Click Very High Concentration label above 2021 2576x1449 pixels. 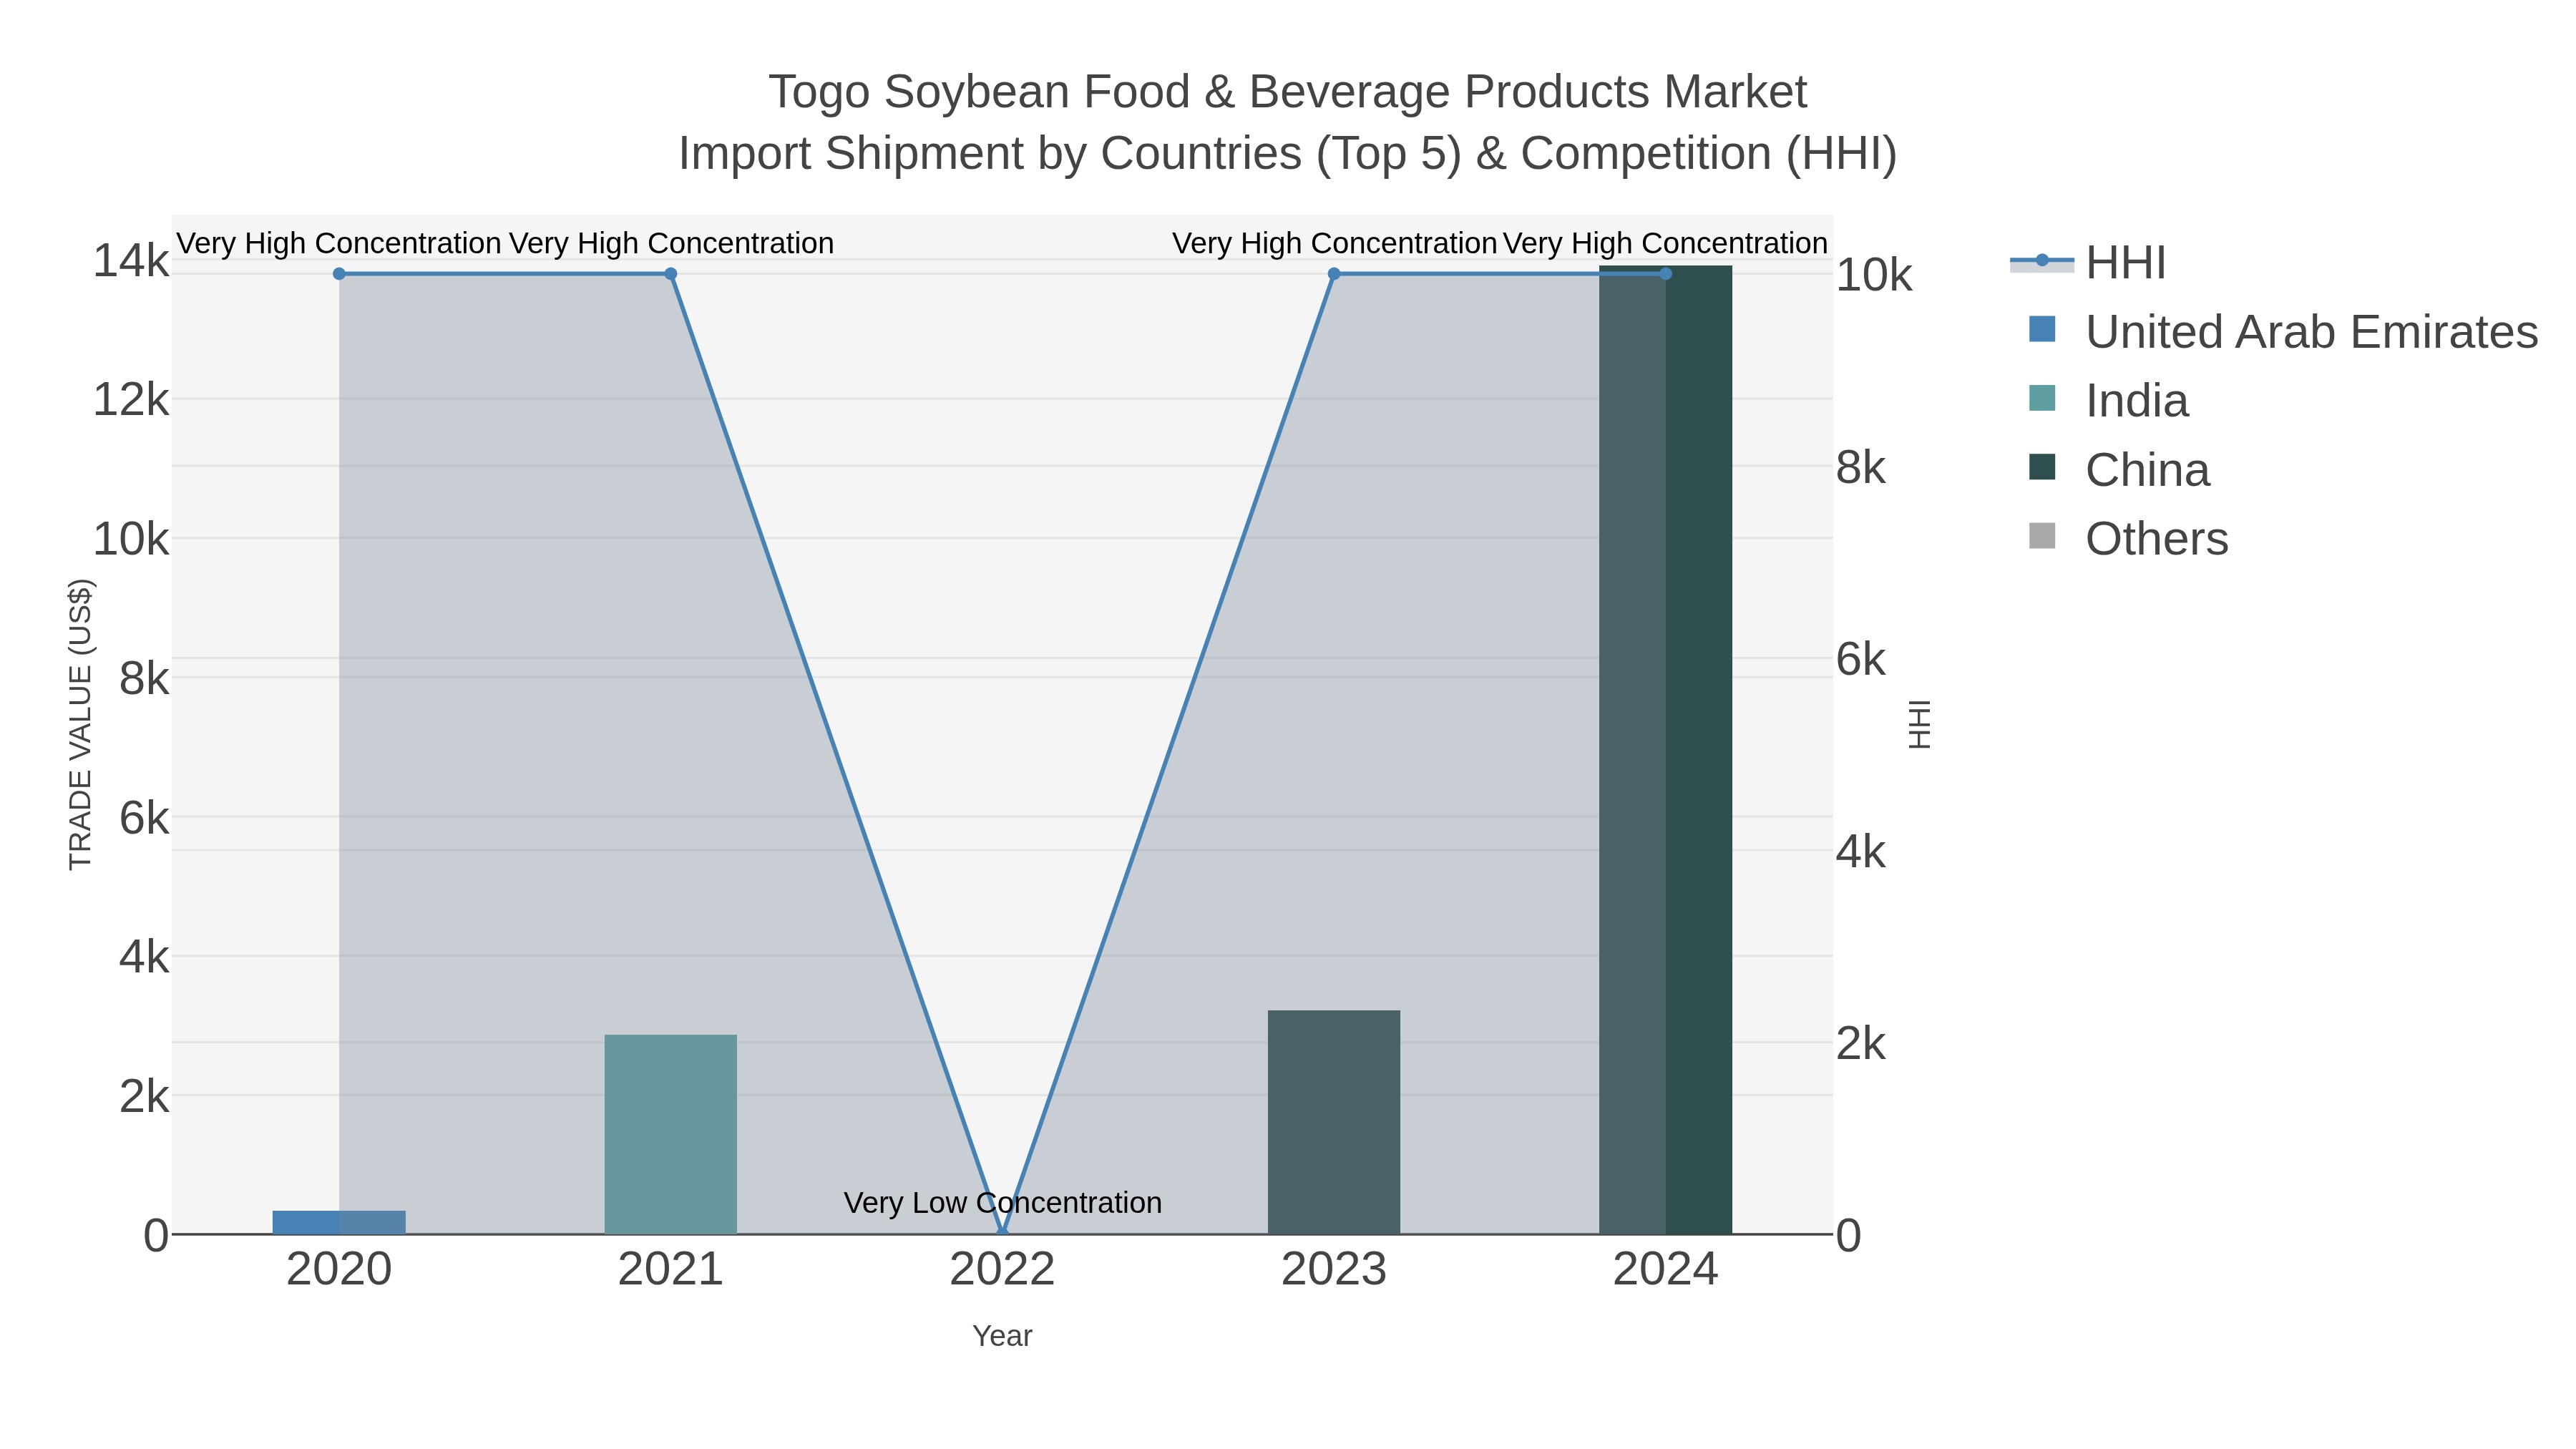671,243
